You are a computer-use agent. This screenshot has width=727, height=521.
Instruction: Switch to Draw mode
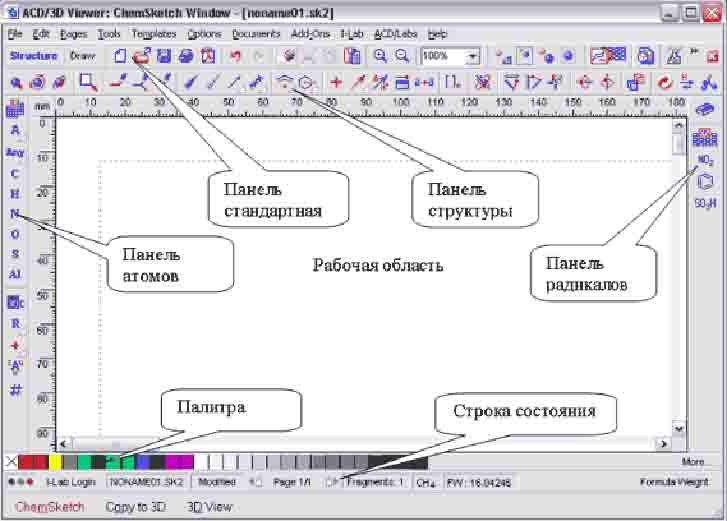pos(82,56)
